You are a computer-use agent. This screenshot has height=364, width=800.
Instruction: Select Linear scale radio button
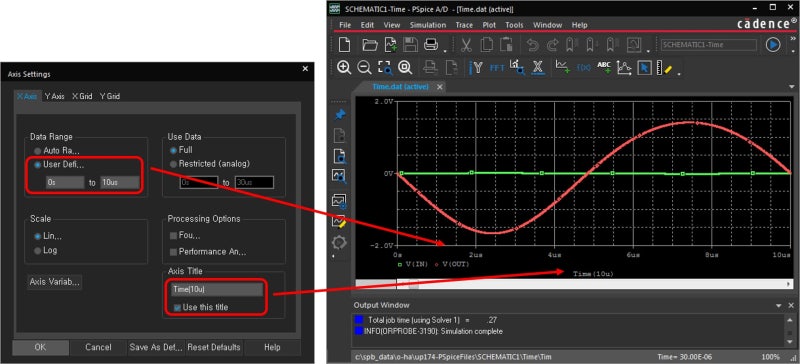click(37, 236)
